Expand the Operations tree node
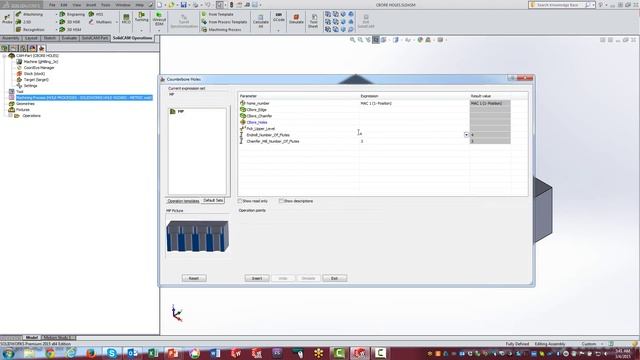This screenshot has height=360, width=640. [10, 116]
